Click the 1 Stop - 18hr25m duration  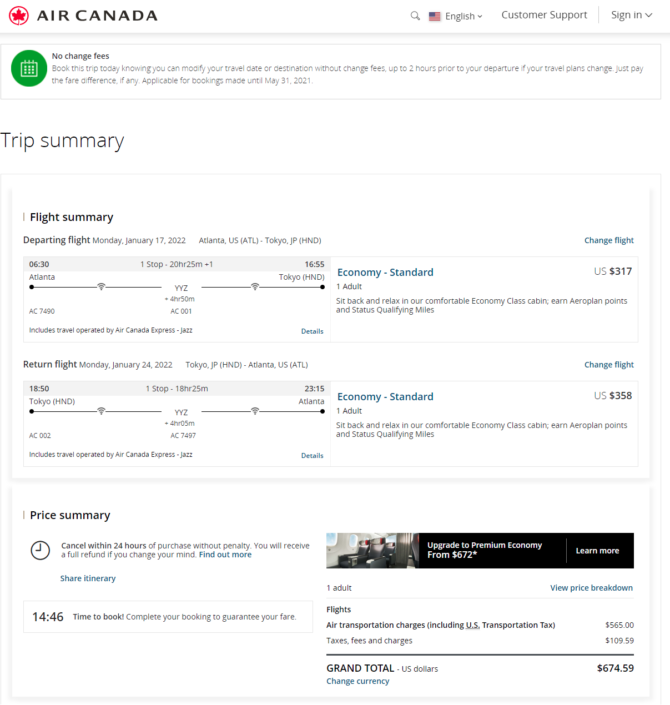(x=177, y=389)
